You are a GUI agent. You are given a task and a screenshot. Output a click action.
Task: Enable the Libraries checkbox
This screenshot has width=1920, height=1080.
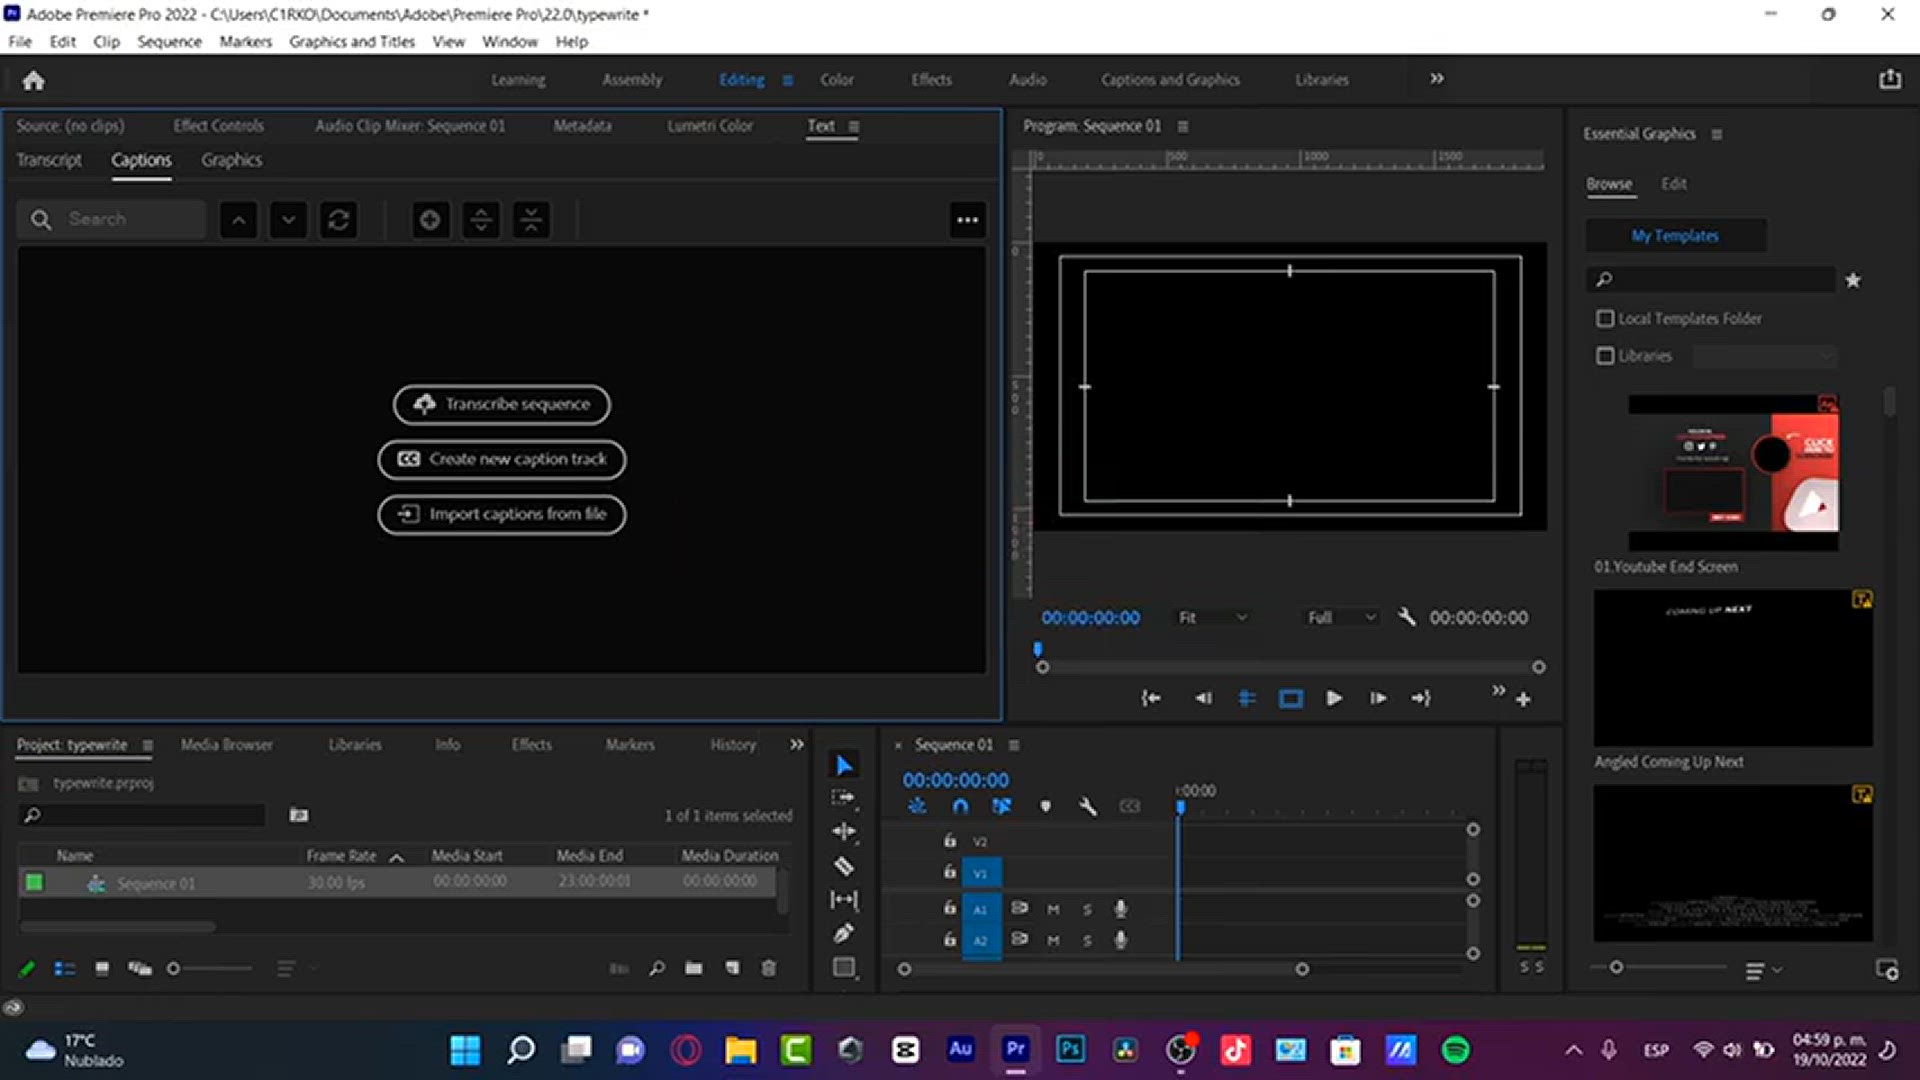tap(1605, 356)
